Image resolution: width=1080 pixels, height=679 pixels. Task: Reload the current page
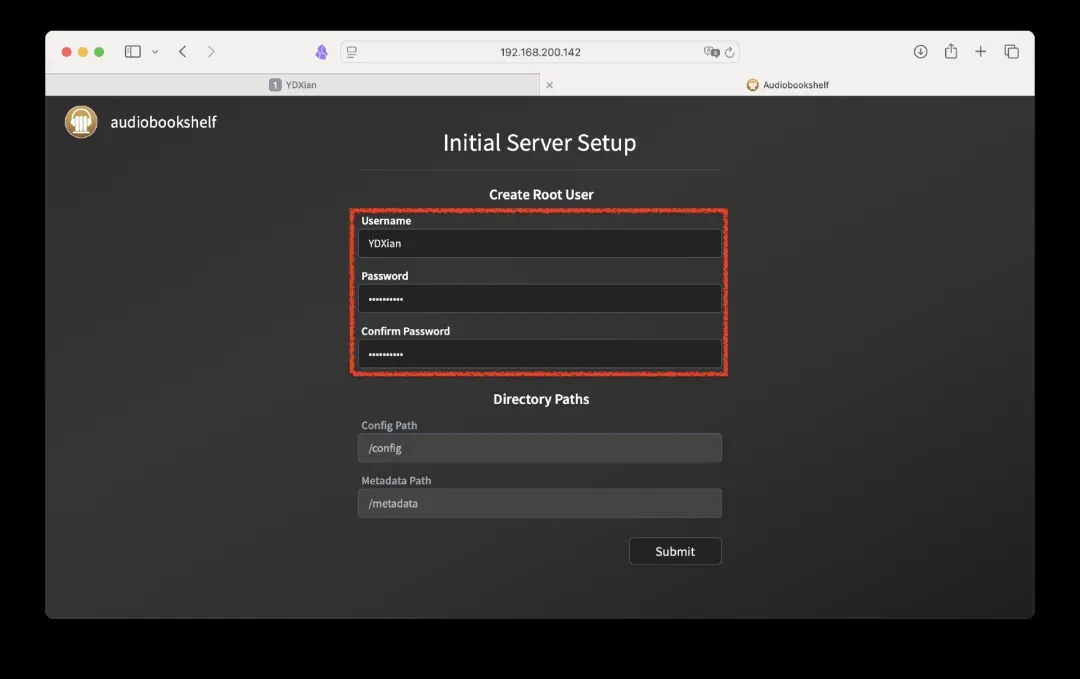[x=730, y=52]
